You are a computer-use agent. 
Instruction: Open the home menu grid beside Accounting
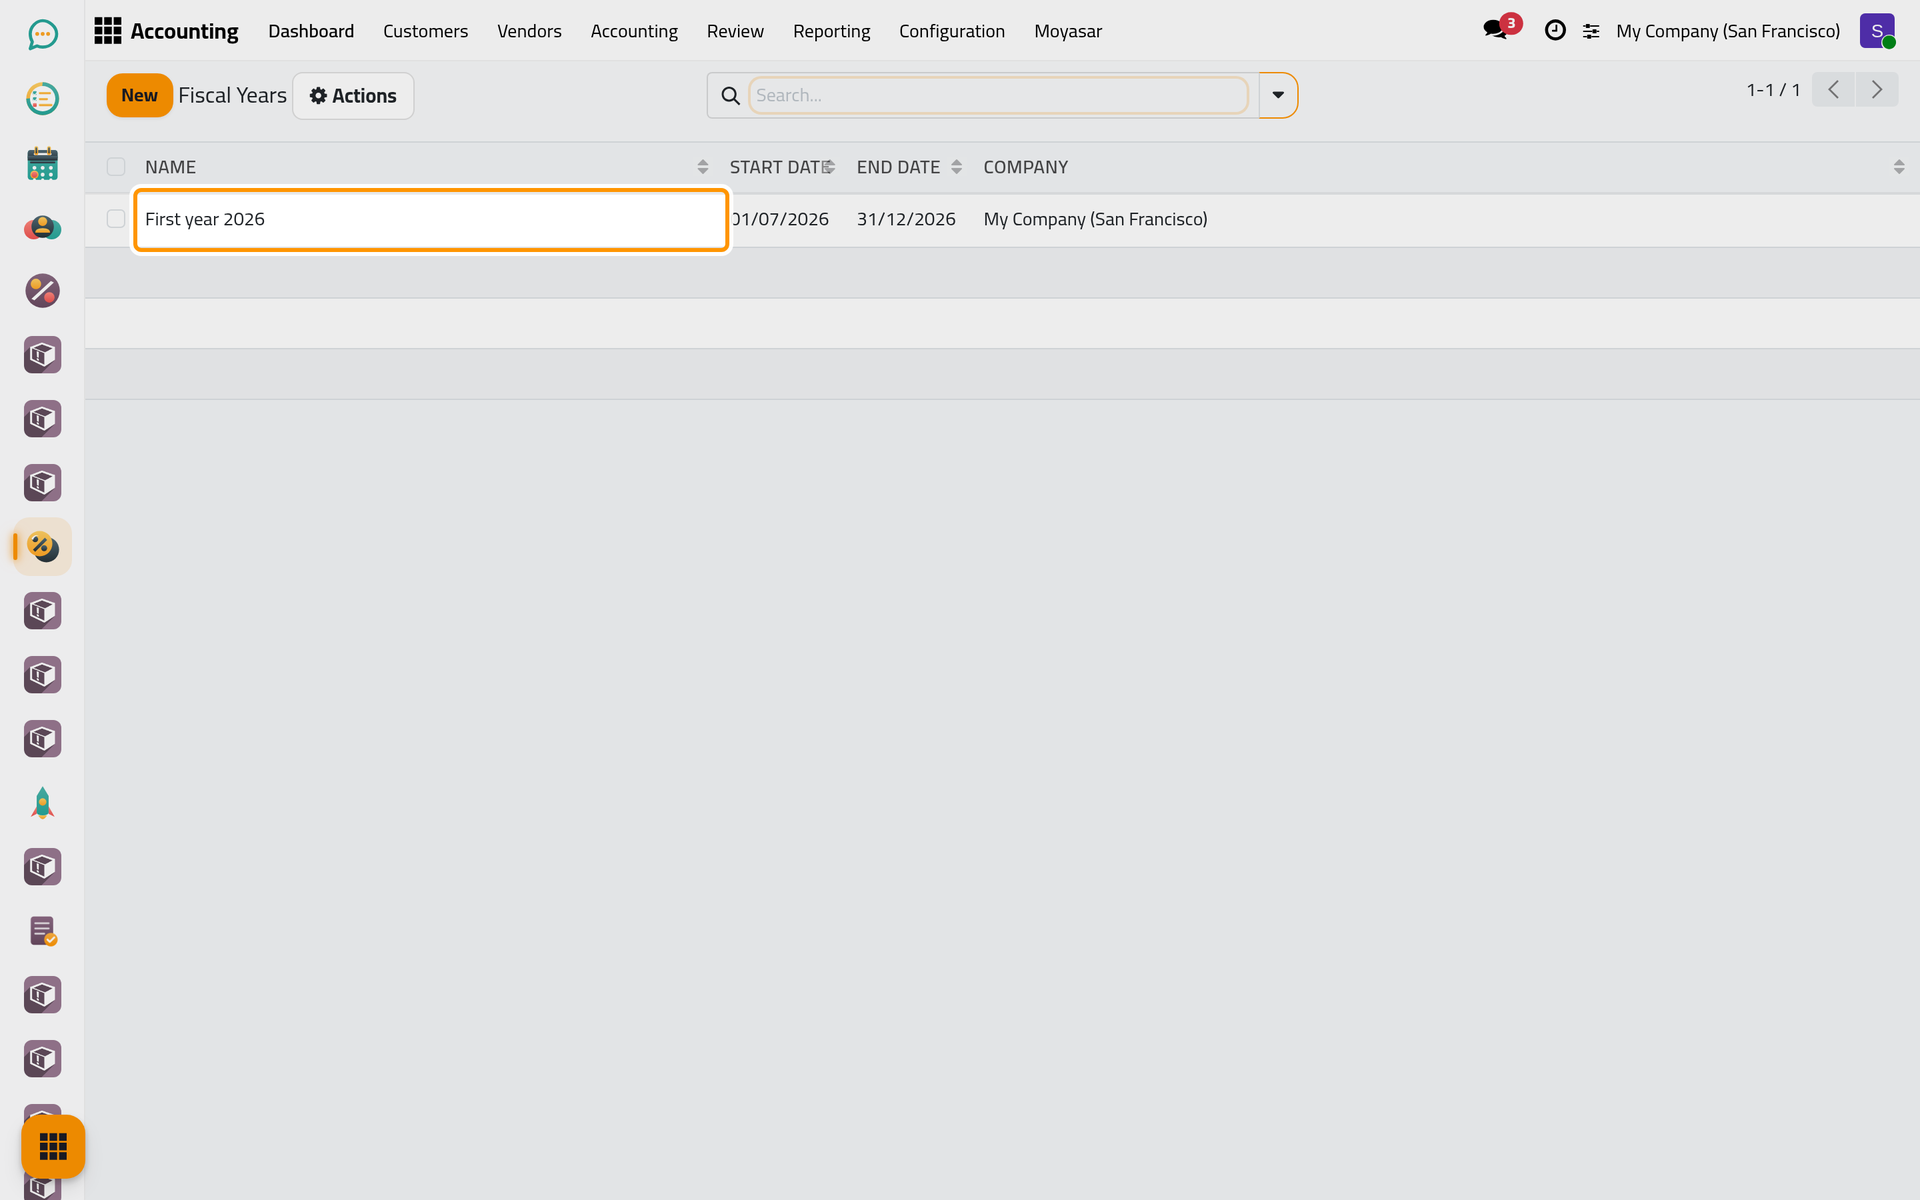pos(108,31)
